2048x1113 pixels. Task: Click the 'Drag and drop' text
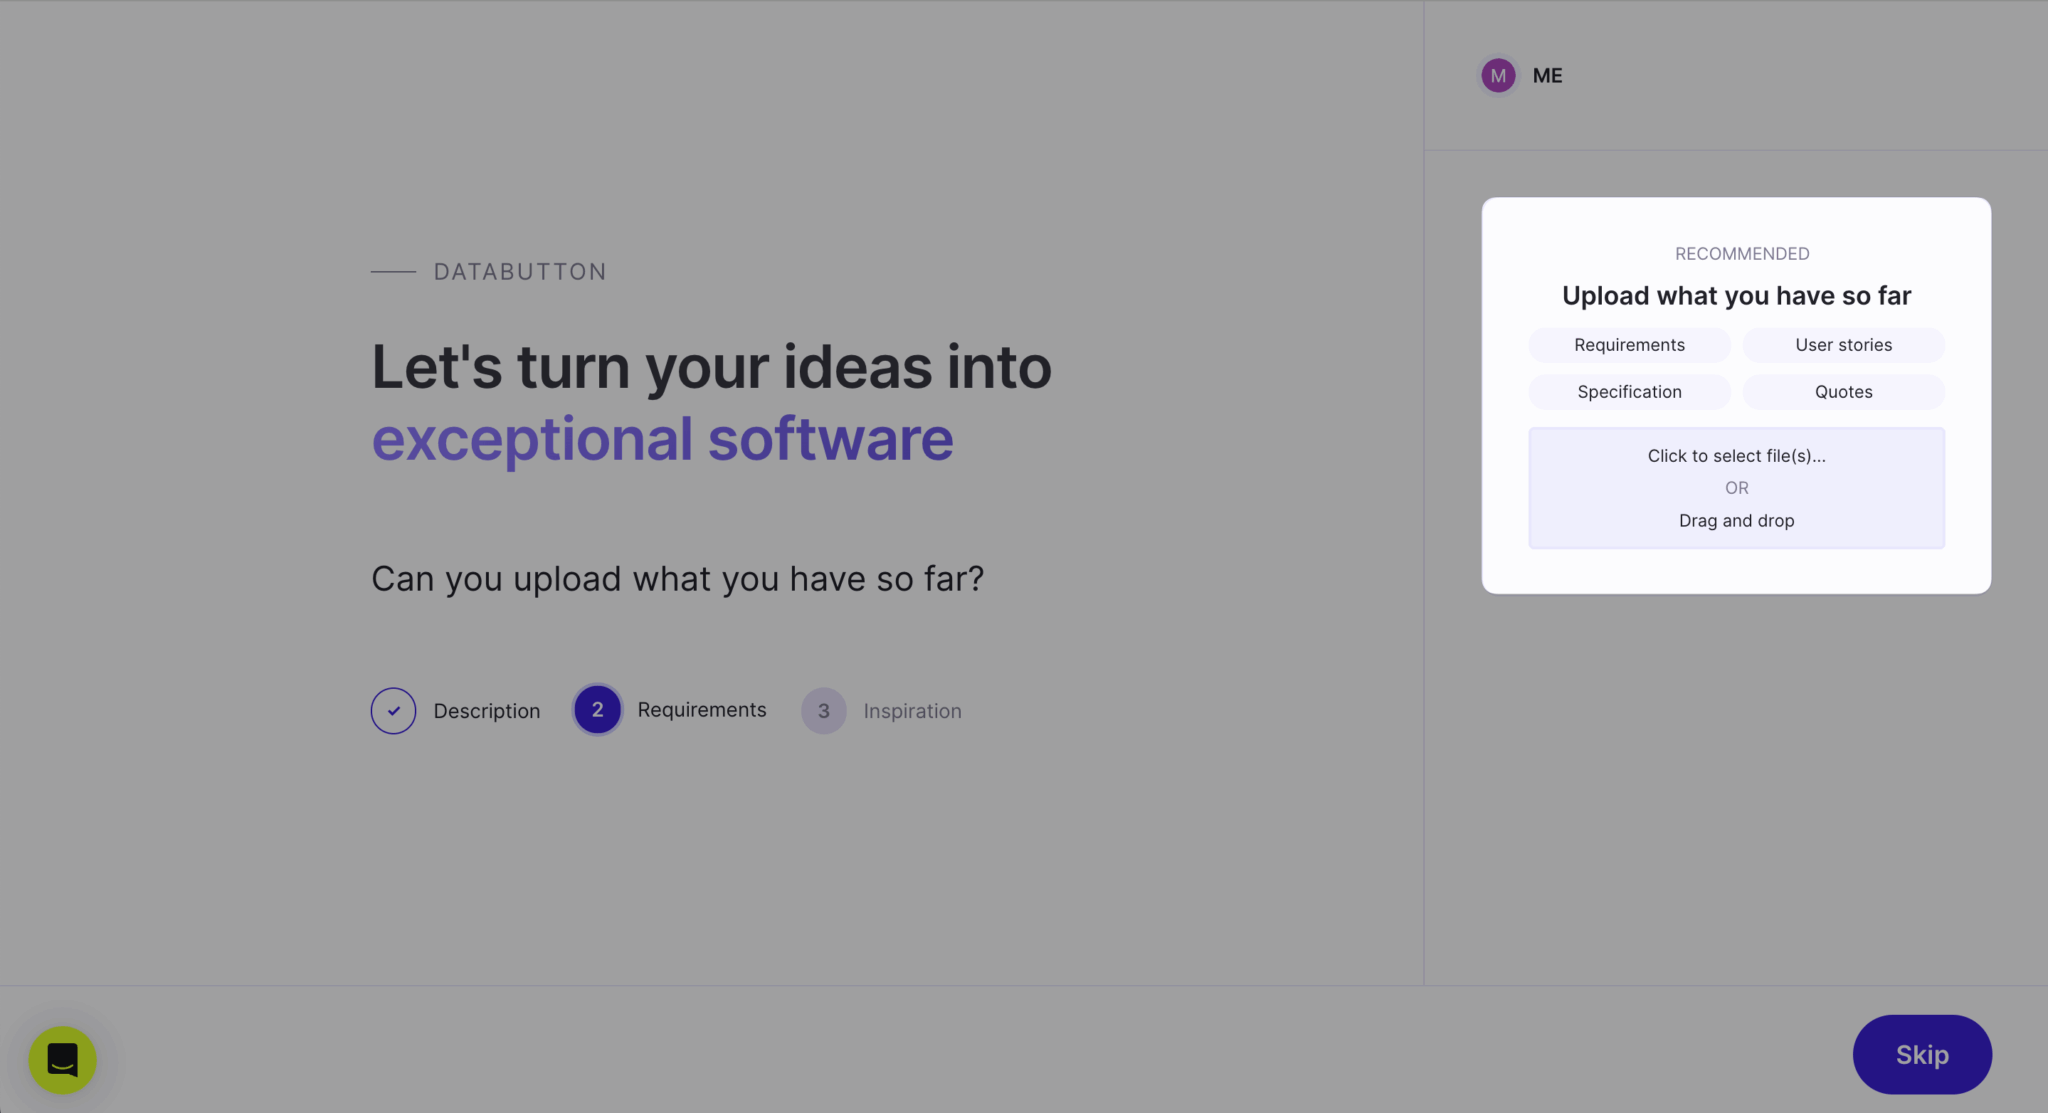click(x=1736, y=521)
